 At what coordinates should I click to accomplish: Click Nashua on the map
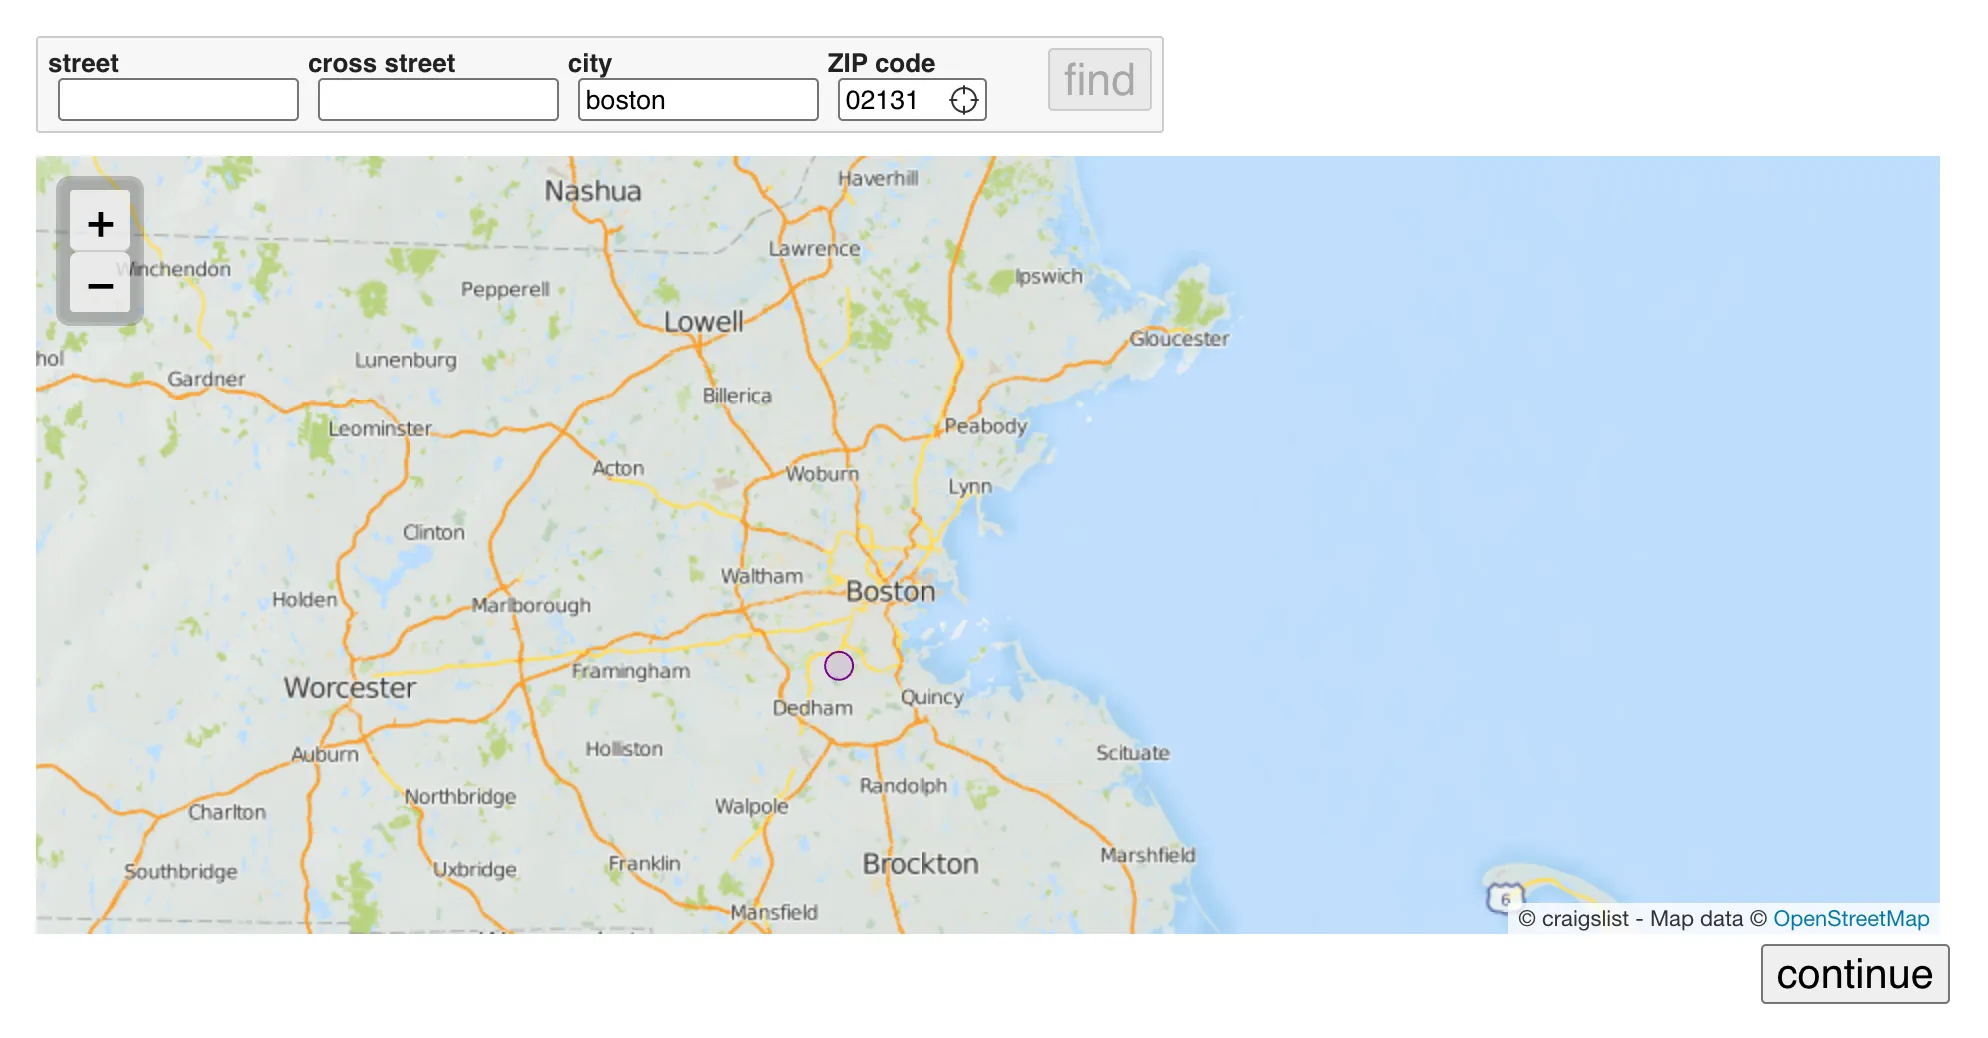[592, 191]
